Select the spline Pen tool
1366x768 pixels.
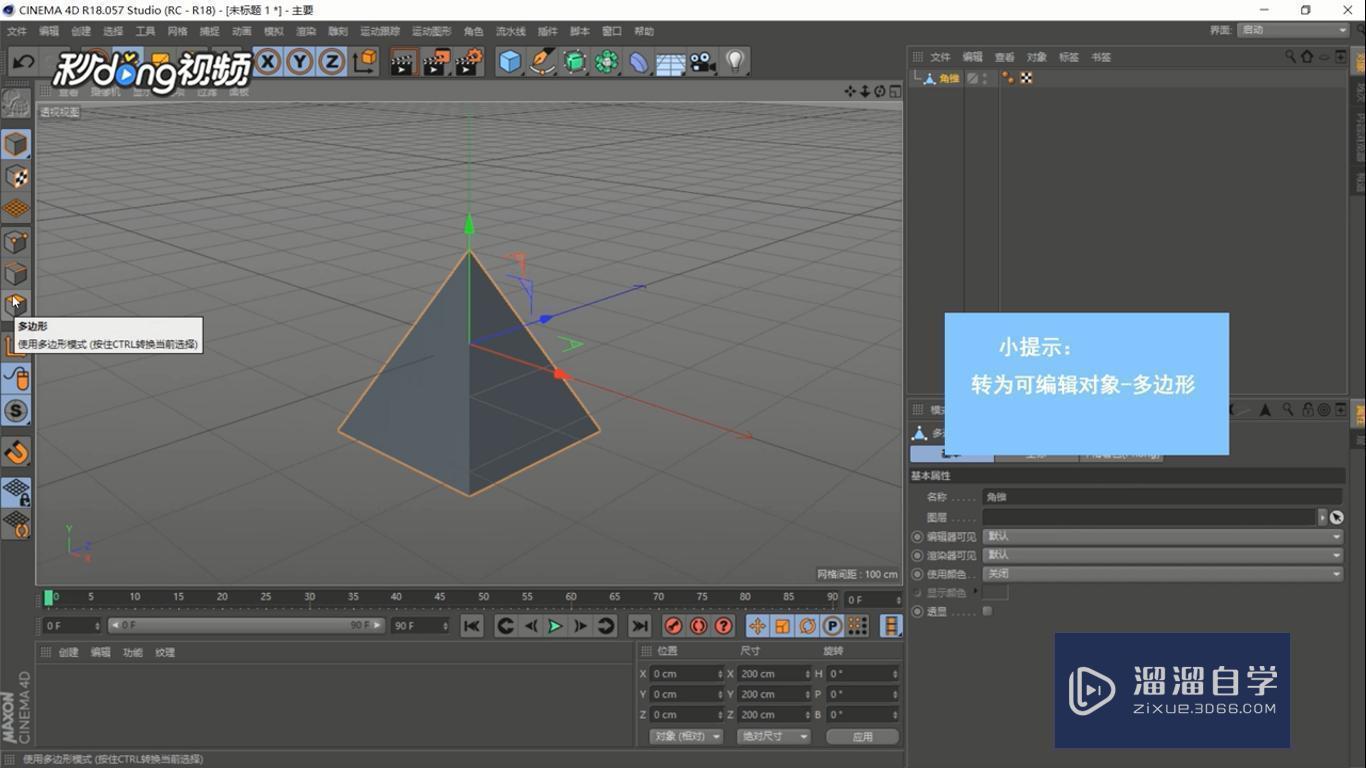(541, 62)
